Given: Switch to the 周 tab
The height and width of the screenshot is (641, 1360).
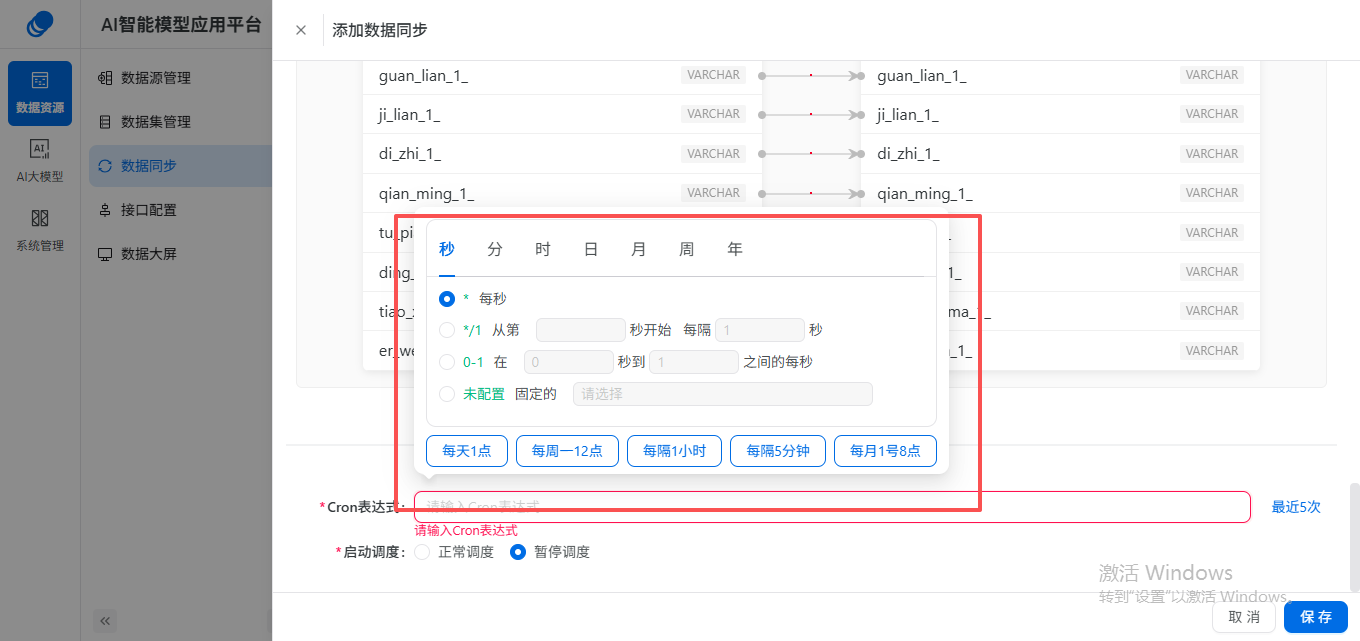Looking at the screenshot, I should (x=687, y=250).
